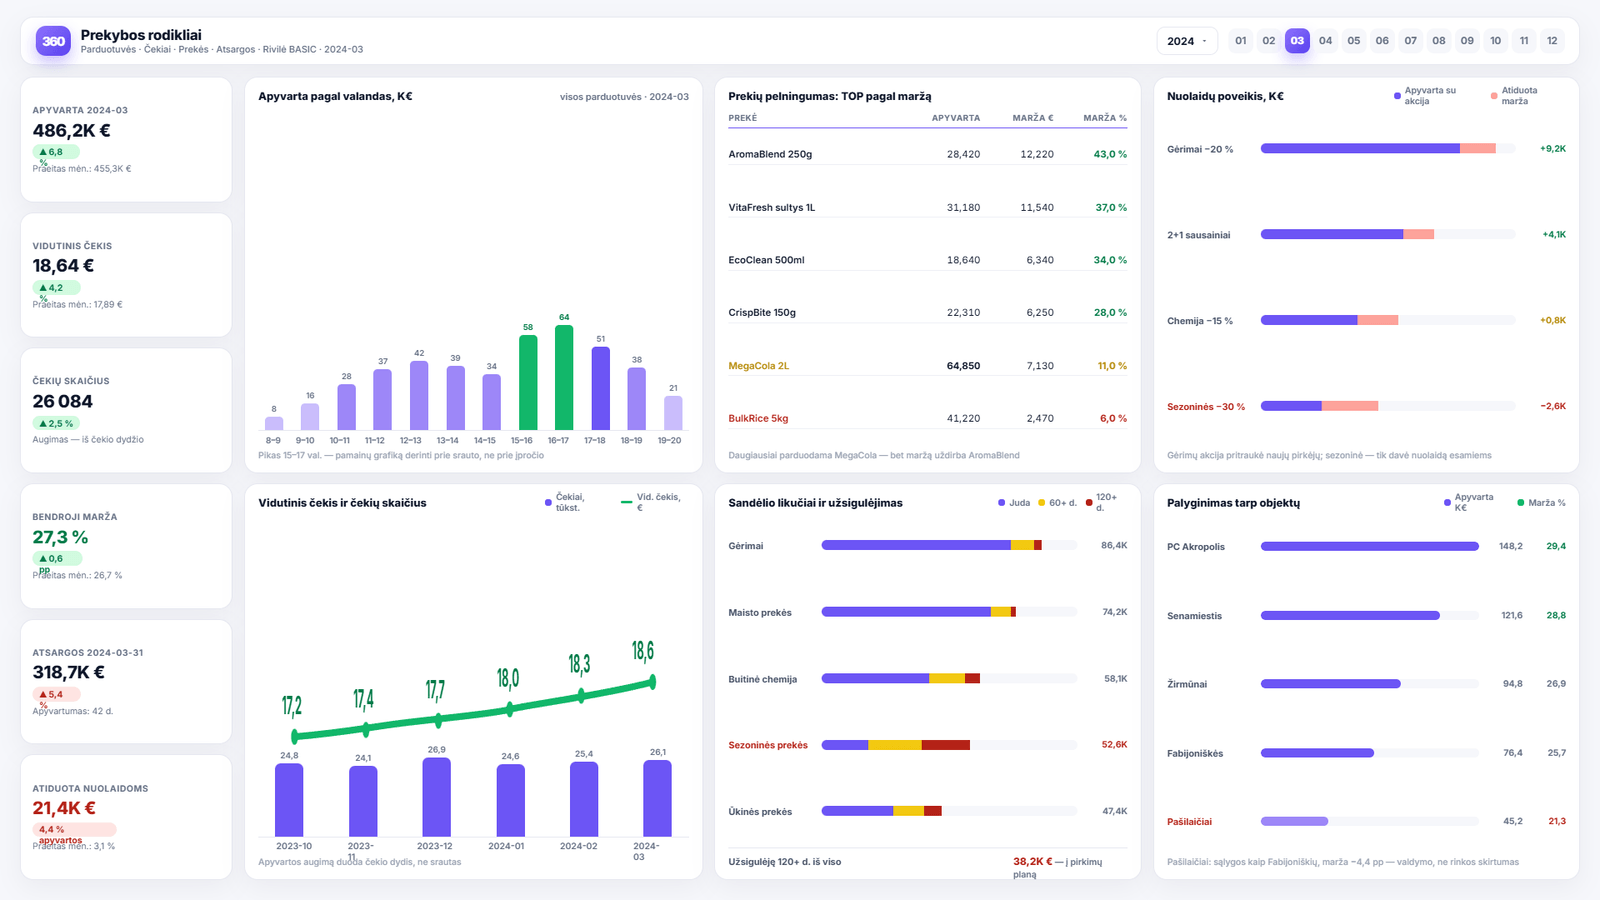
Task: Click Marža % legend dot in comparison
Action: [1521, 503]
